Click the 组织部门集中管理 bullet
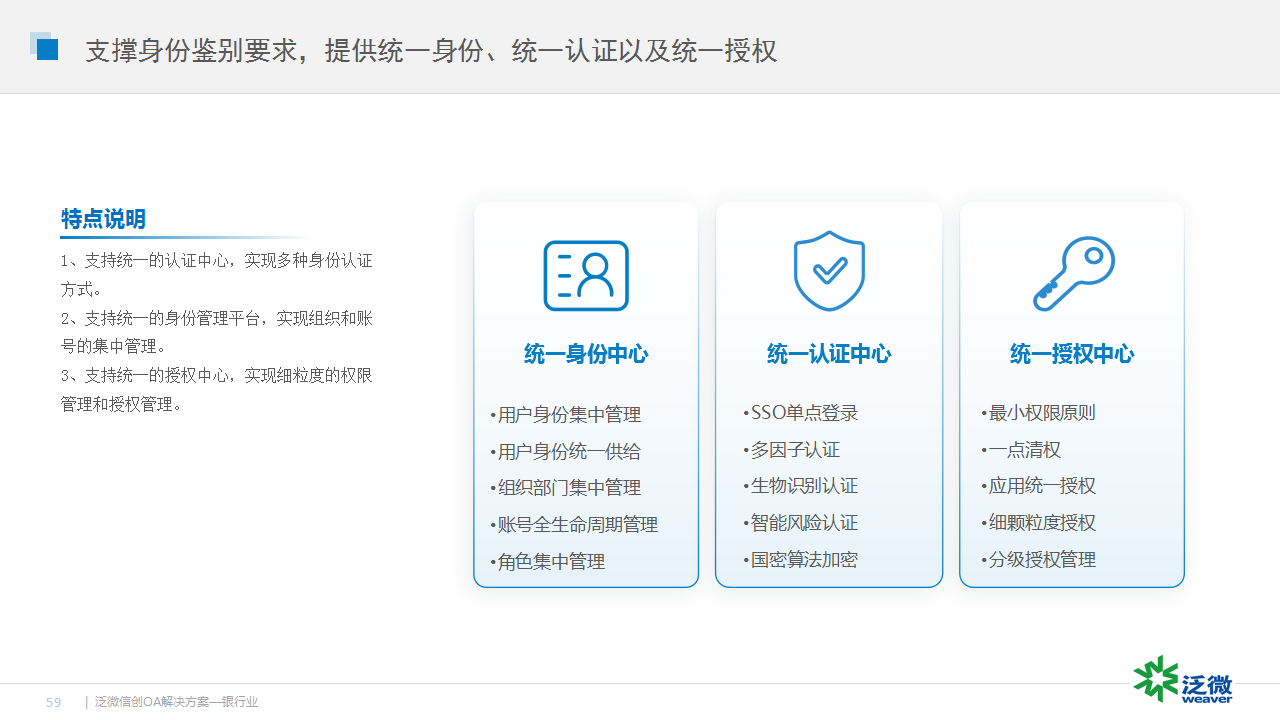 point(566,488)
